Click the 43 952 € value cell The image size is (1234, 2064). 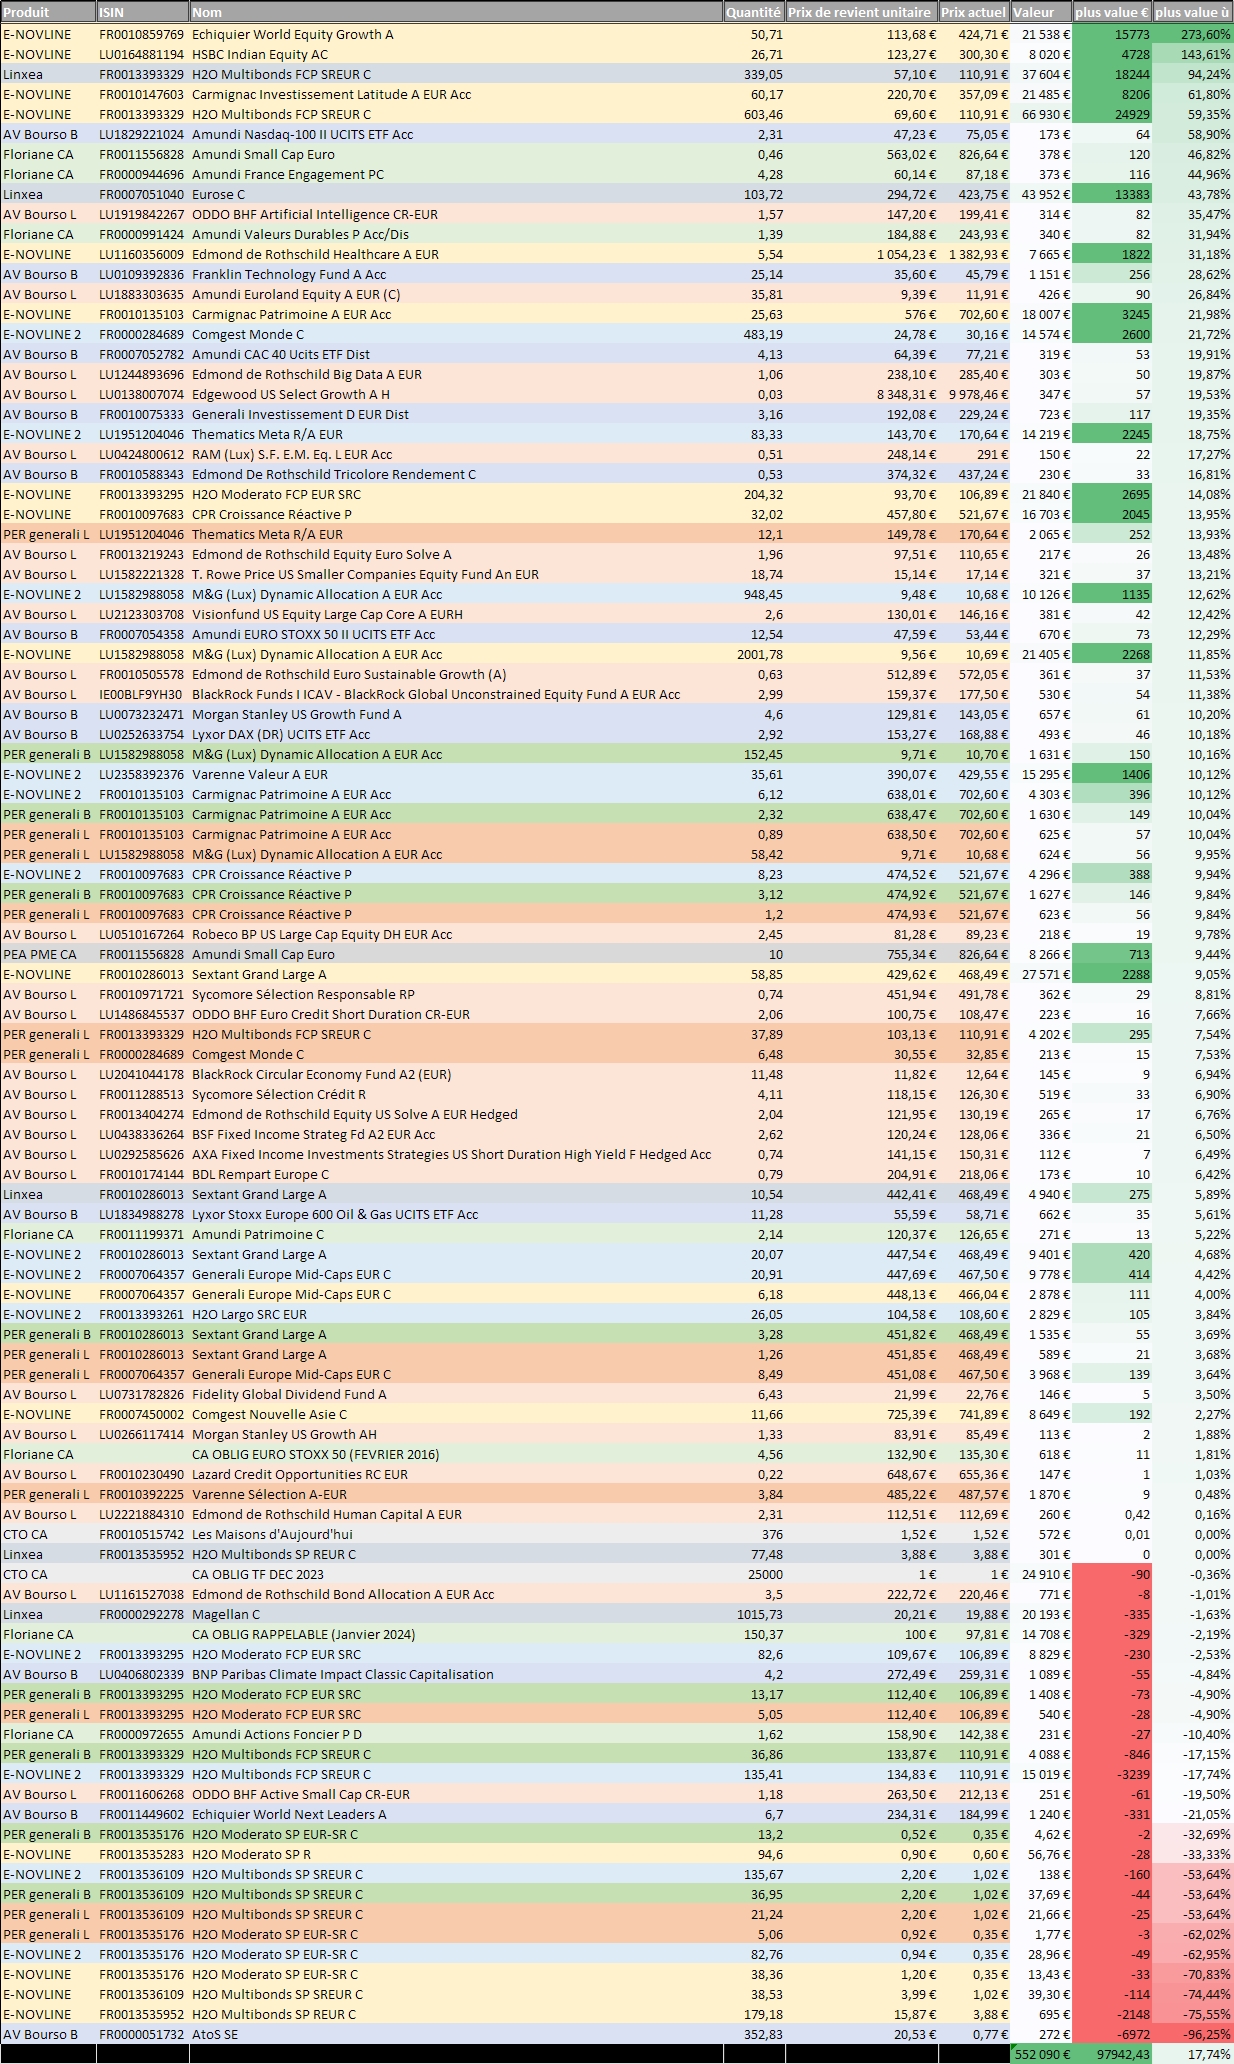[1041, 194]
